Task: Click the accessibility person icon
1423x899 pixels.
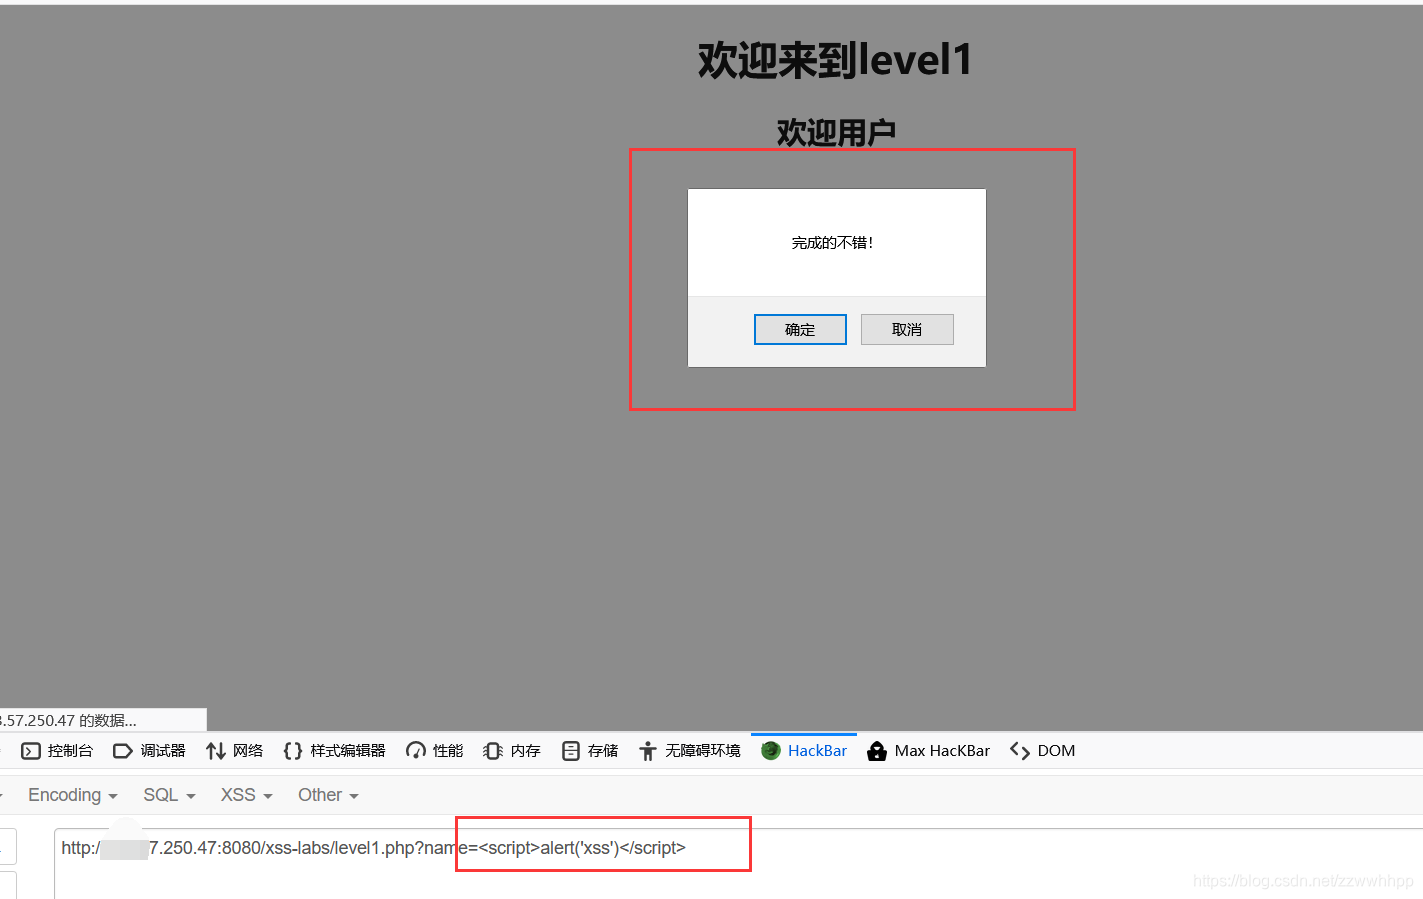Action: (648, 751)
